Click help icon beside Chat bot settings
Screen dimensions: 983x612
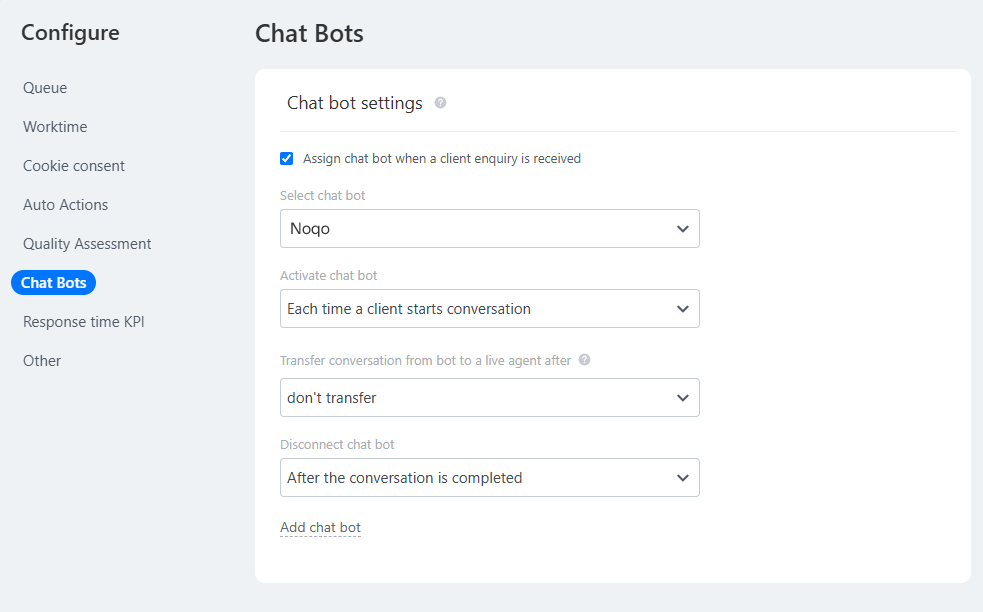441,103
